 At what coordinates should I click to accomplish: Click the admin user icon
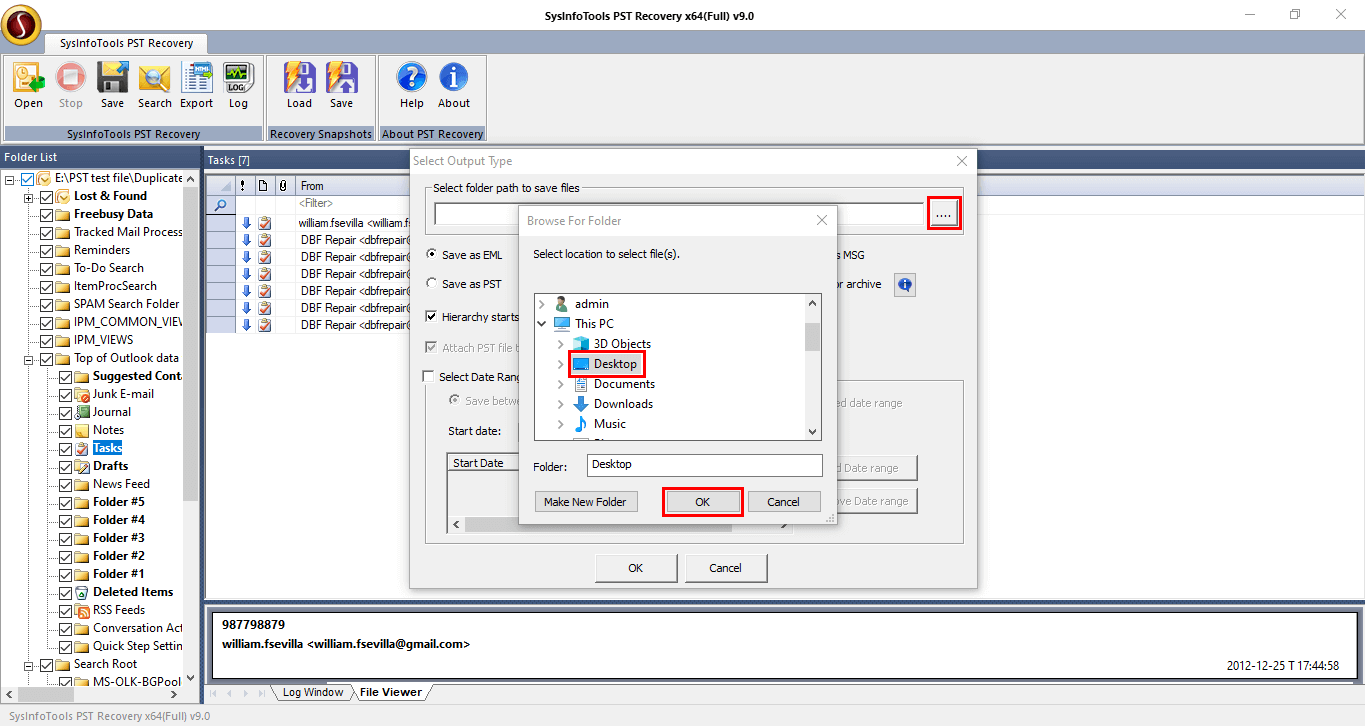click(x=562, y=304)
